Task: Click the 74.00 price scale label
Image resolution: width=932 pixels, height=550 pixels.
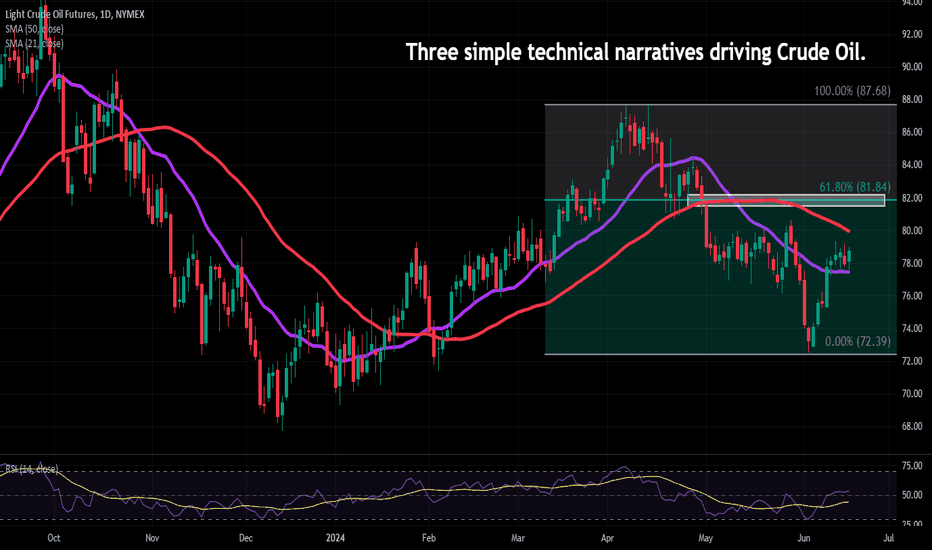Action: point(912,328)
